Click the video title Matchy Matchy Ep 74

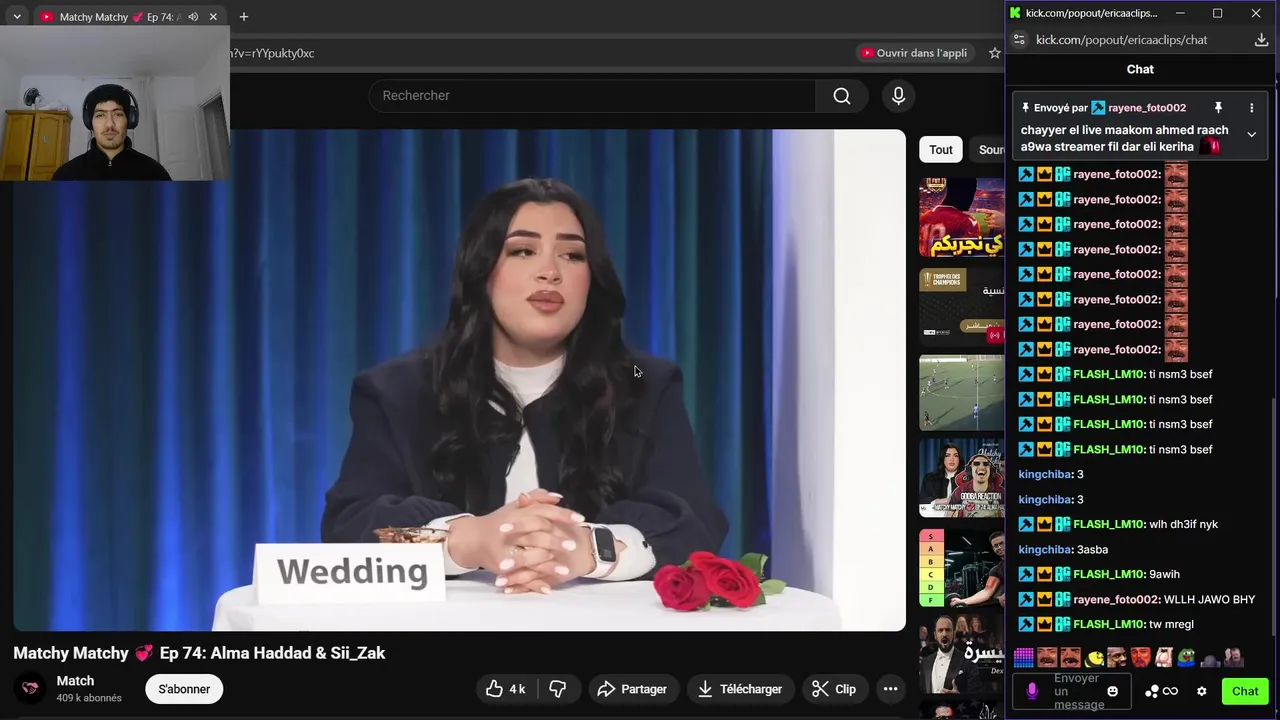pyautogui.click(x=199, y=653)
